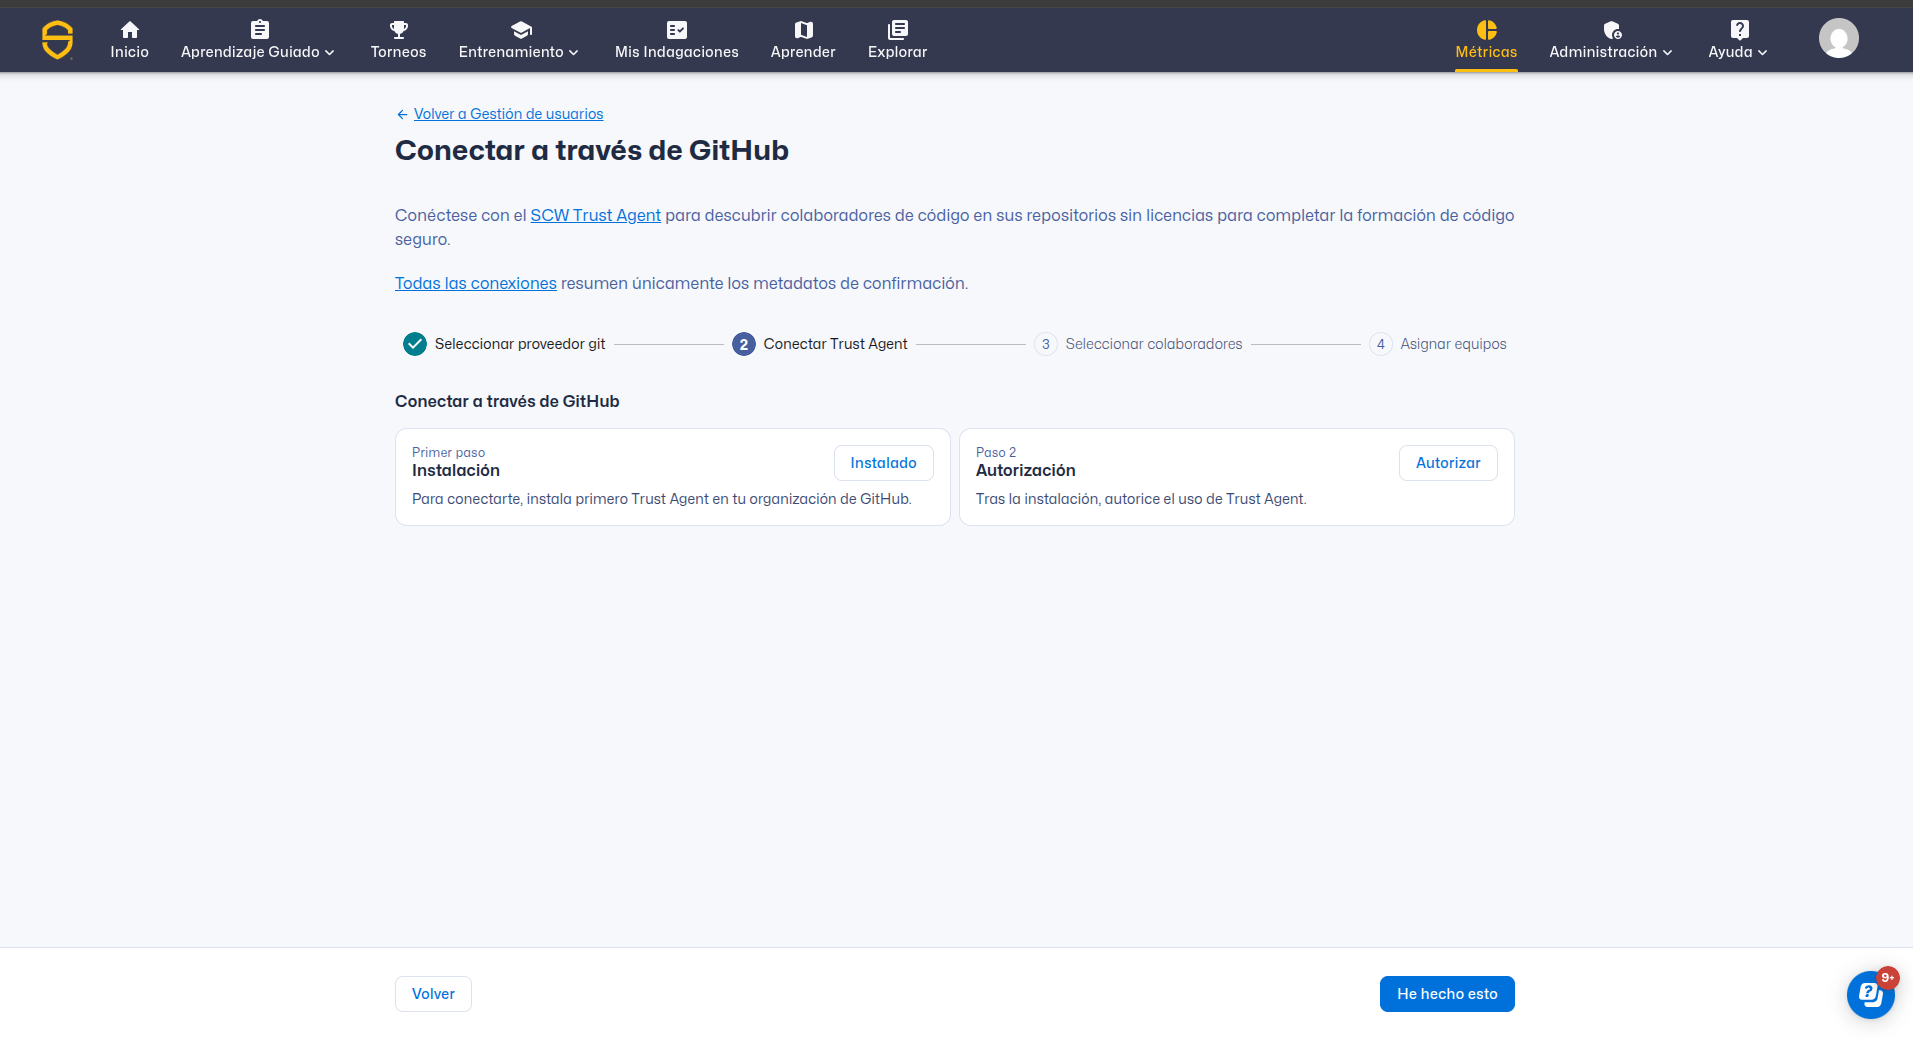Screen dimensions: 1913x1038
Task: Confirm with He hecho esto button
Action: pos(1446,994)
